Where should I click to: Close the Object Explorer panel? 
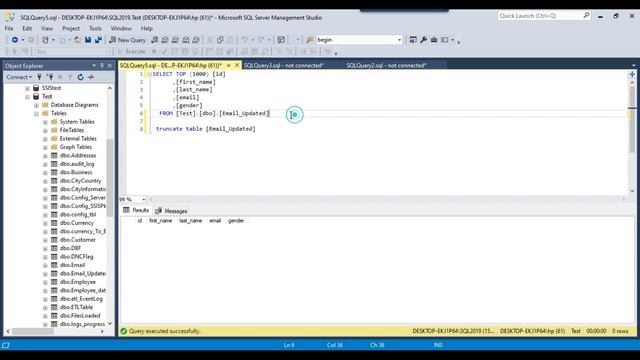click(x=109, y=66)
